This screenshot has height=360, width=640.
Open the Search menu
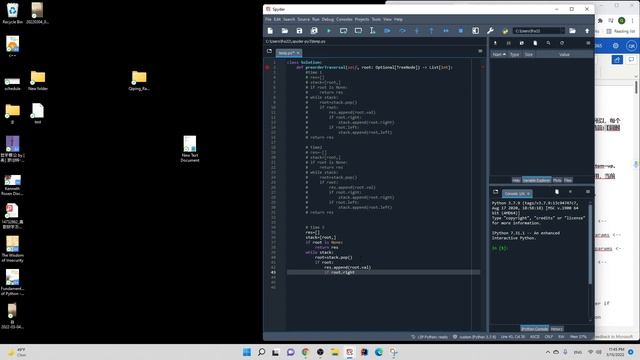(289, 19)
